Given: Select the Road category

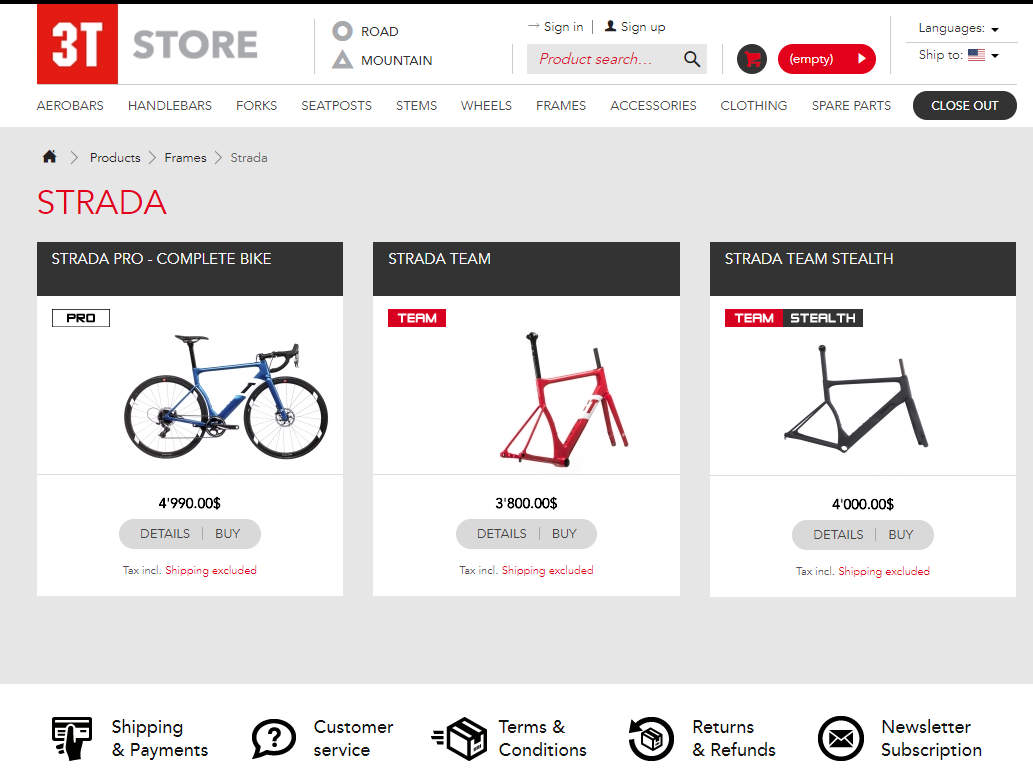Looking at the screenshot, I should [366, 31].
